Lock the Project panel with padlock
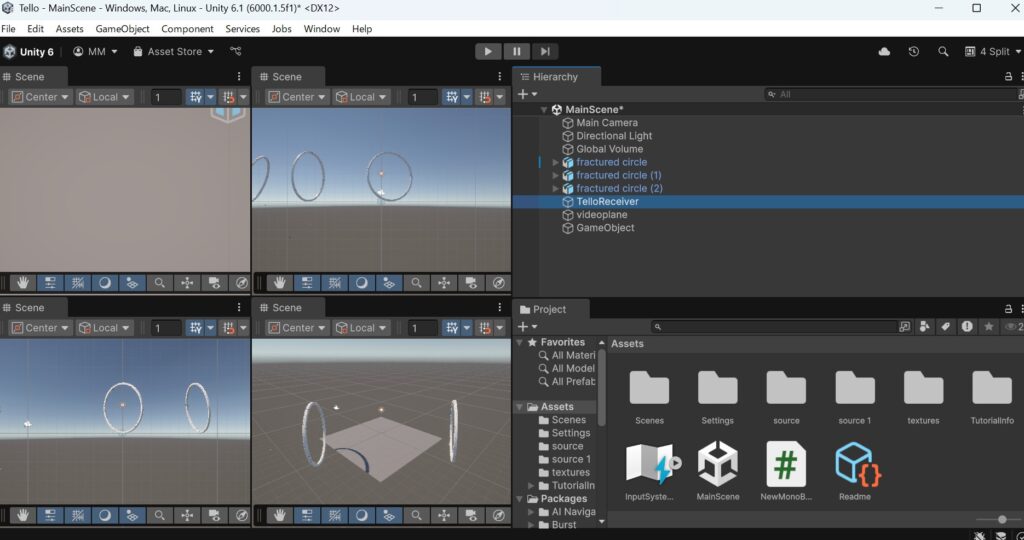 point(1008,309)
